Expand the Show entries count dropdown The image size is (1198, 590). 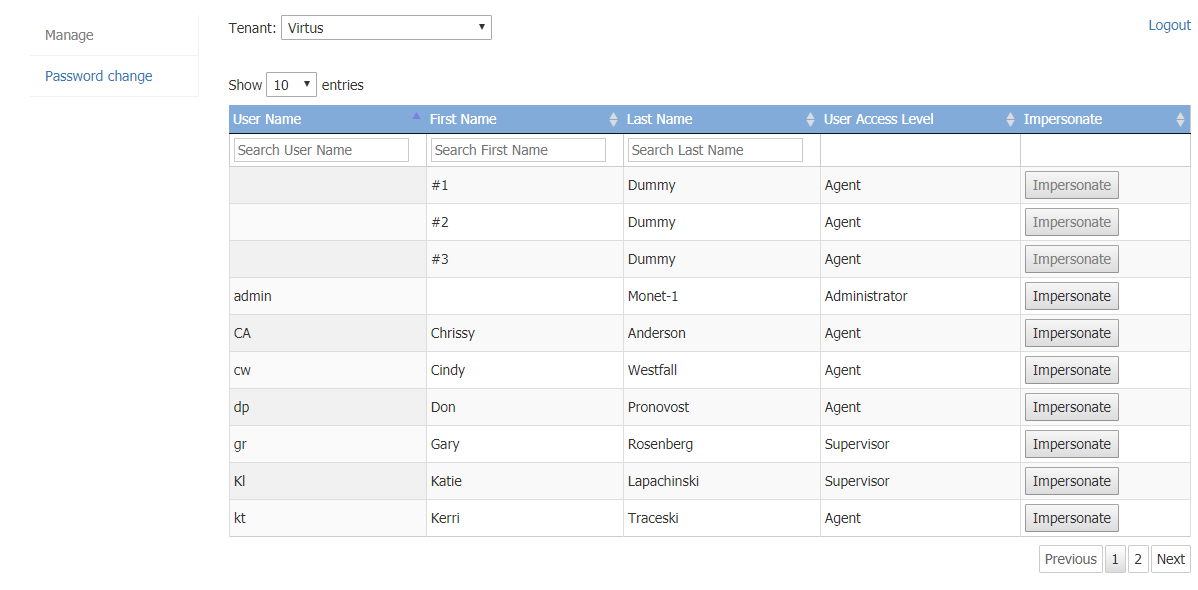coord(291,85)
